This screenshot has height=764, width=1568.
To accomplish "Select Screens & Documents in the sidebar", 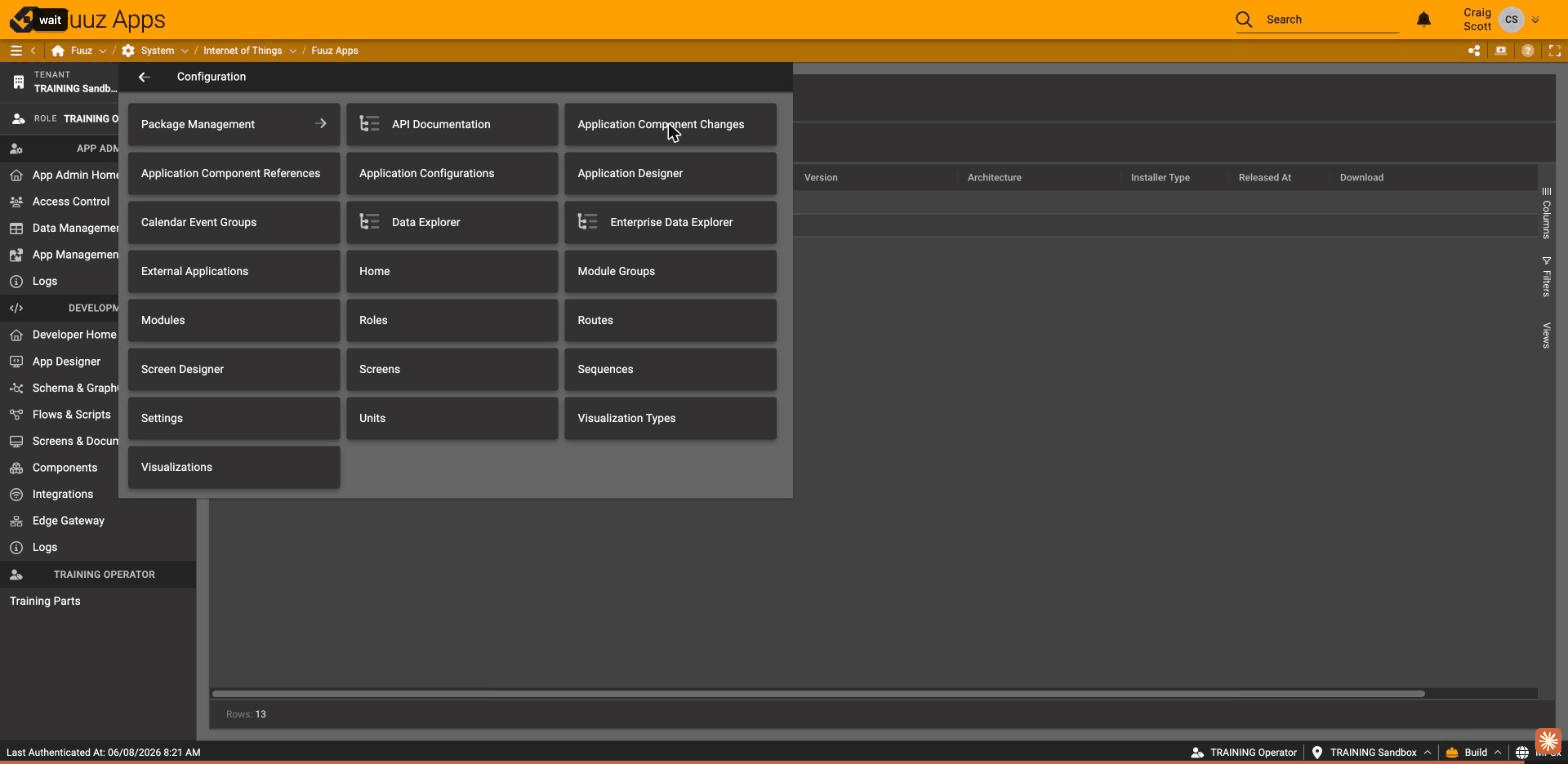I will [x=75, y=441].
